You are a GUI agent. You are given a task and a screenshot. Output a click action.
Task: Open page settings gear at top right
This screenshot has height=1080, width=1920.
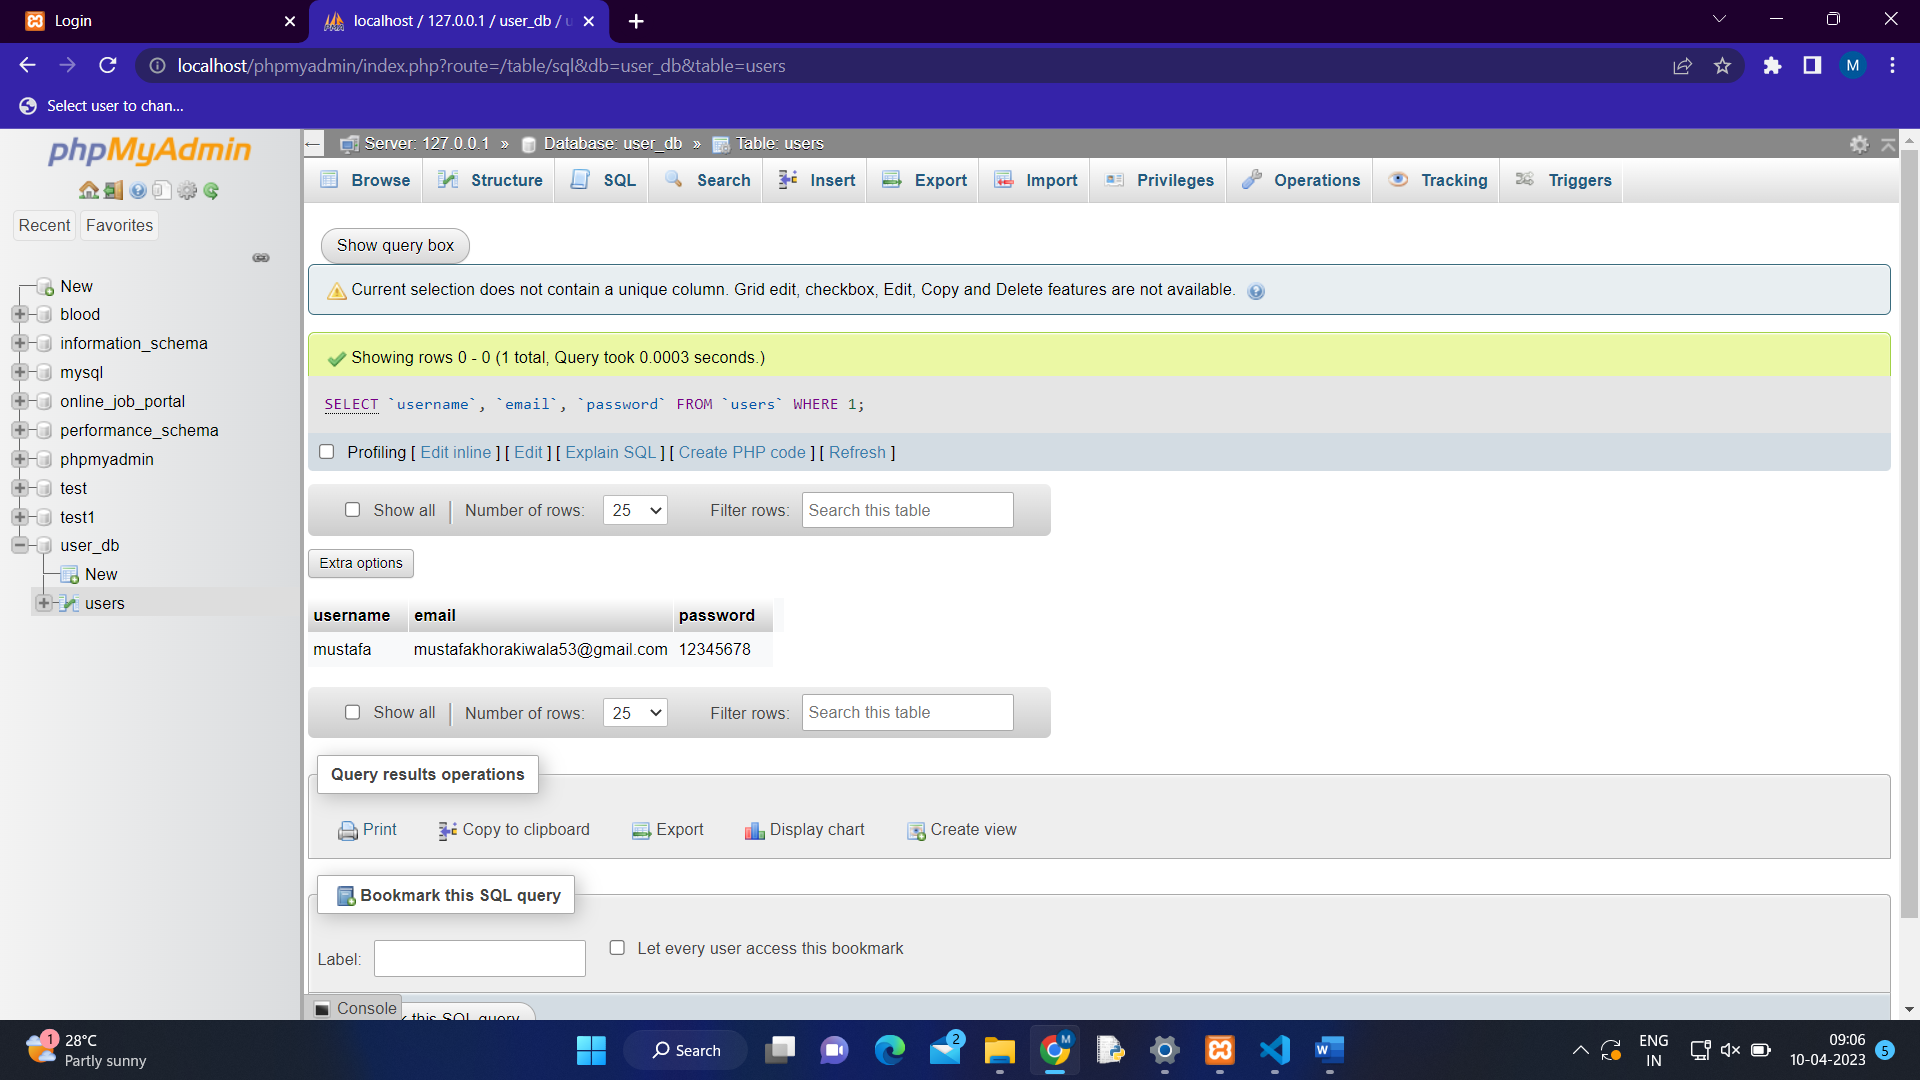1859,144
